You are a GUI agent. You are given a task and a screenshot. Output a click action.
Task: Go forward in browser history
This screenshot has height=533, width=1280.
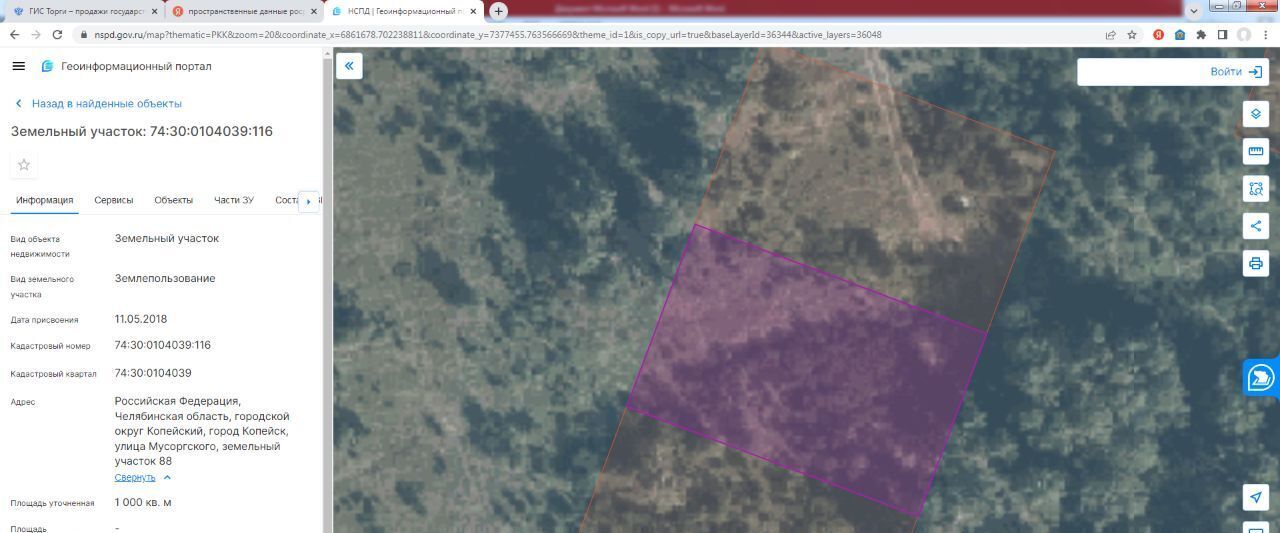[x=36, y=34]
